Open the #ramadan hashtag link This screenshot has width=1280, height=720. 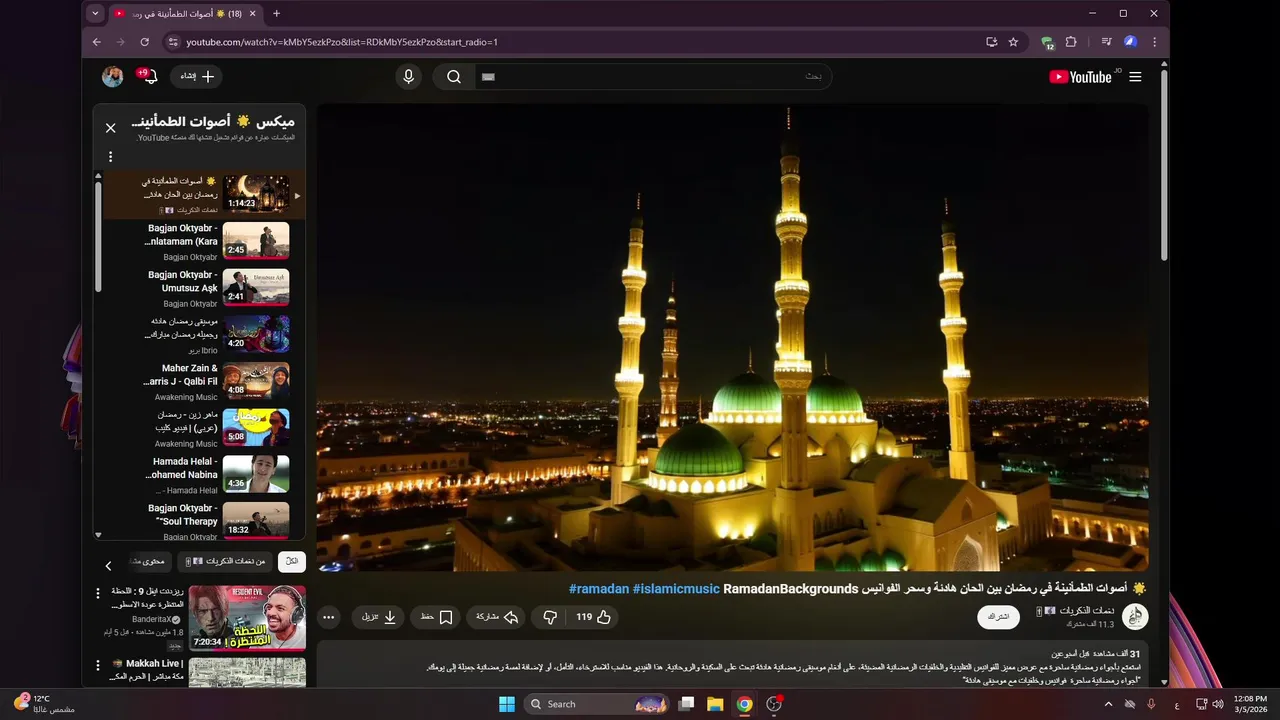click(599, 589)
